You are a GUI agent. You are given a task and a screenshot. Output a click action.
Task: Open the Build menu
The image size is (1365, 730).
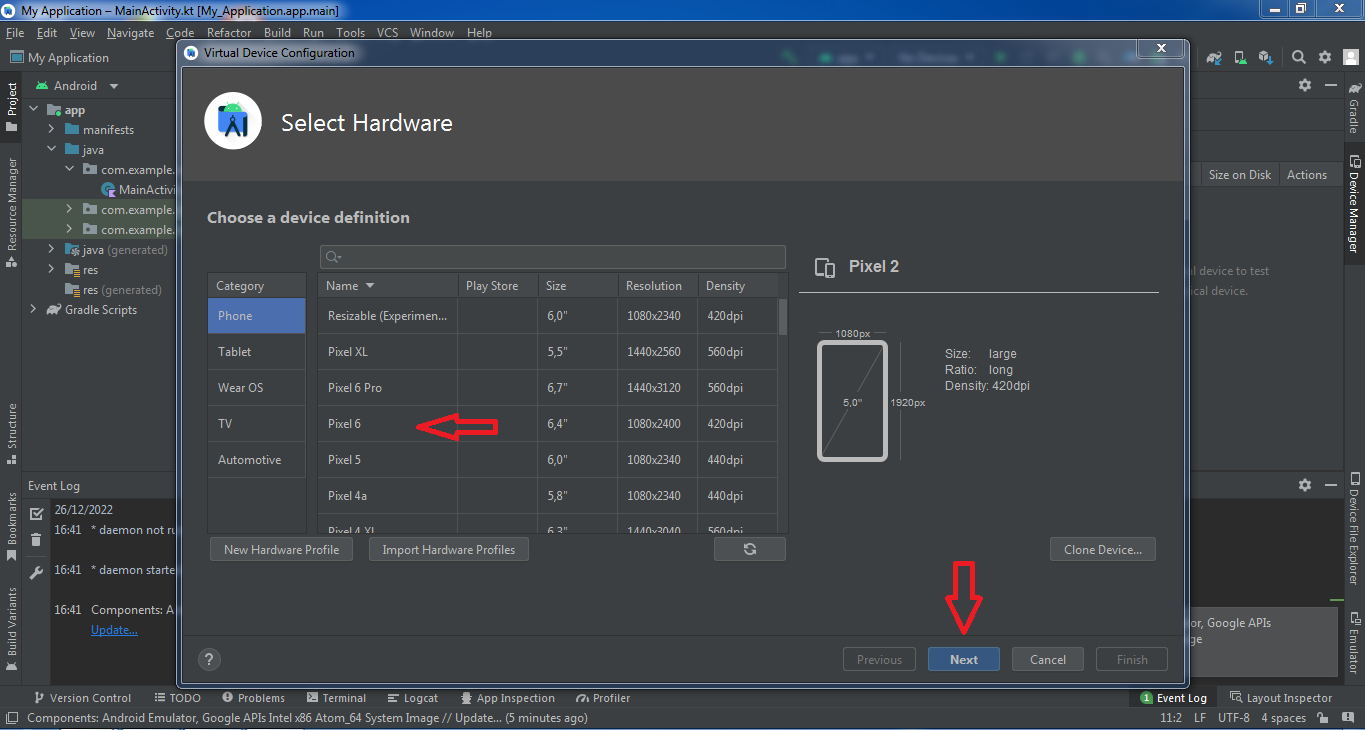click(x=278, y=33)
